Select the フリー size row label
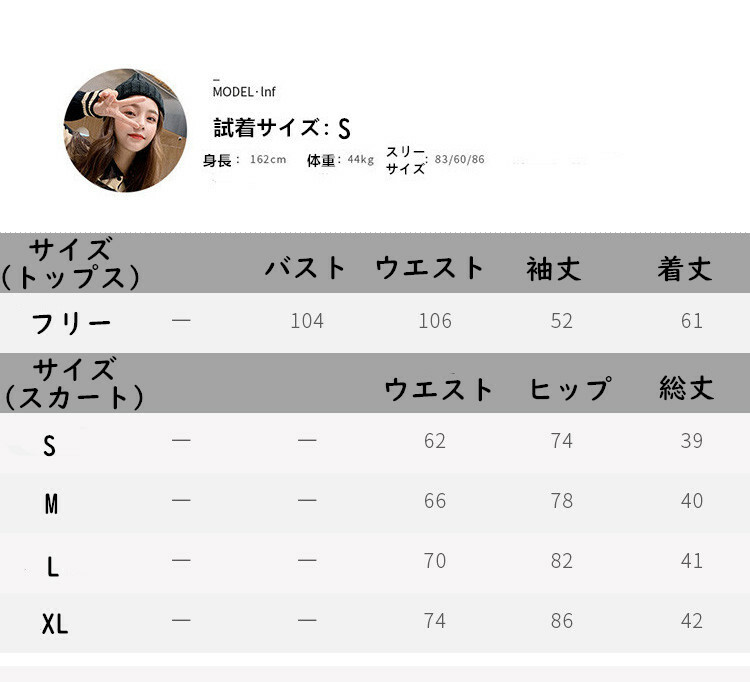Viewport: 750px width, 682px height. [71, 324]
